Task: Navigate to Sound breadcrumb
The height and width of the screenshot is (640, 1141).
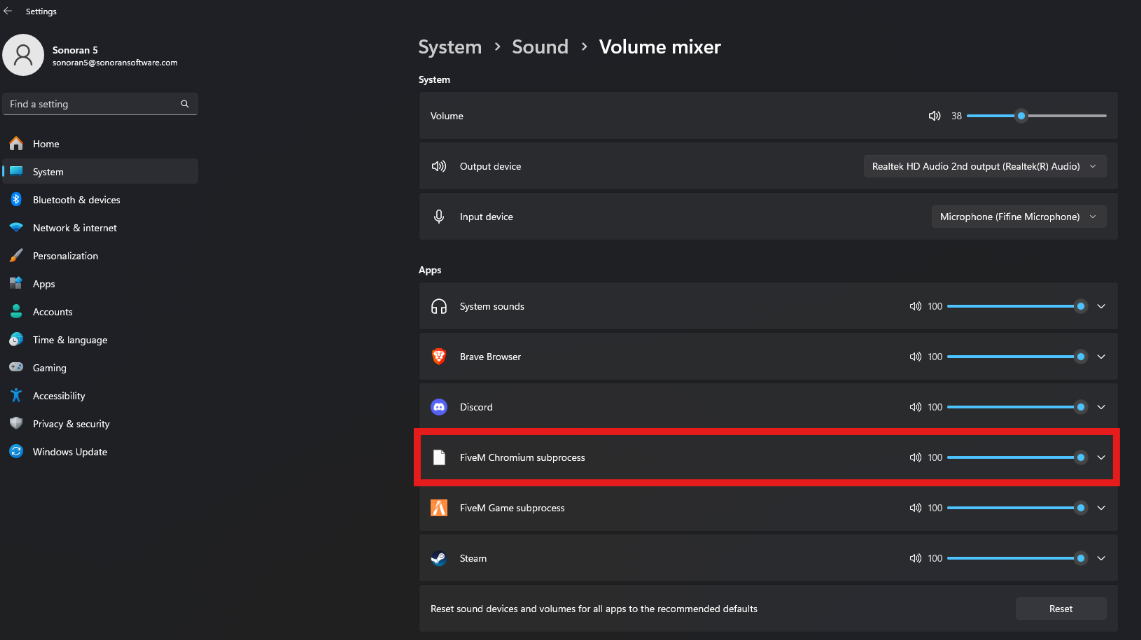Action: point(540,47)
